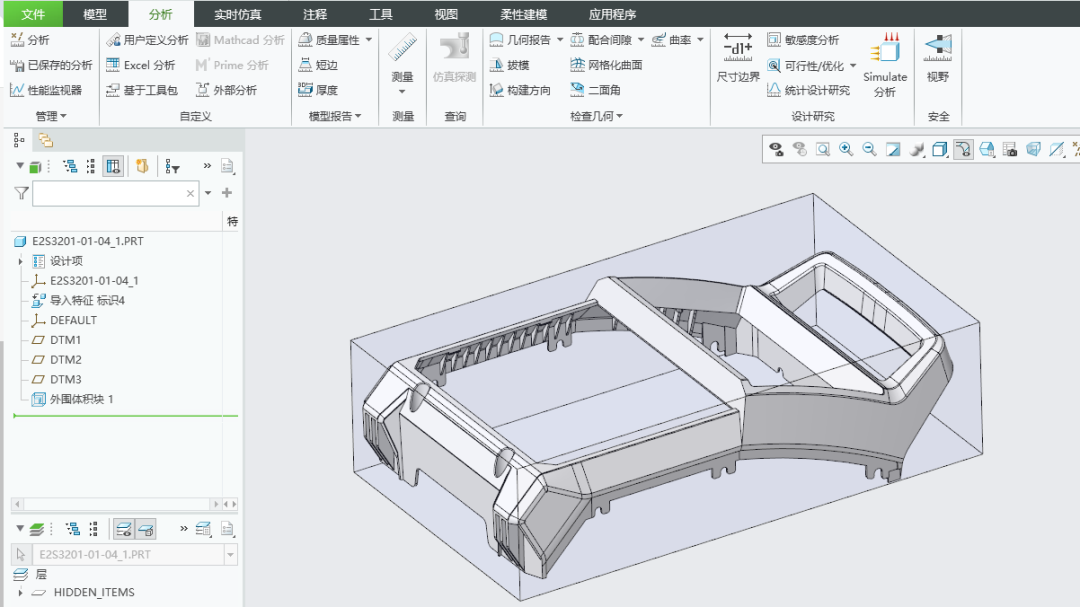The image size is (1080, 607).
Task: Open the 视野 field of view tool
Action: click(x=938, y=58)
